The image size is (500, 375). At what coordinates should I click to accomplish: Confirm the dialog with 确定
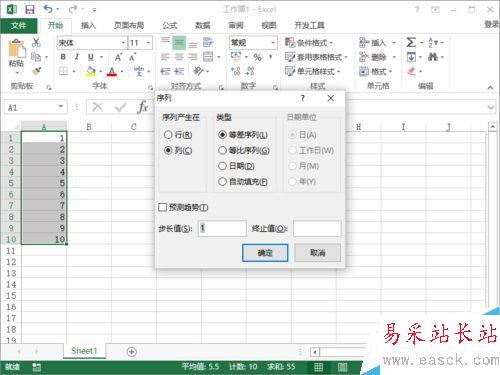[x=265, y=253]
